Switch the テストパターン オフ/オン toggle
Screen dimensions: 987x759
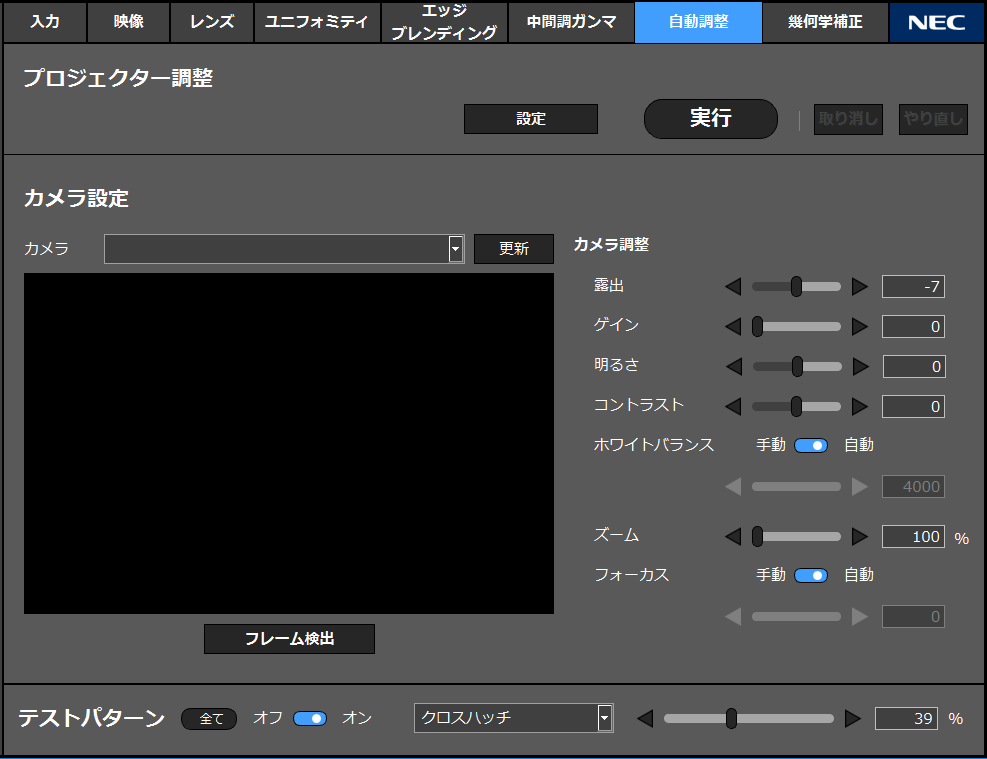pyautogui.click(x=310, y=718)
